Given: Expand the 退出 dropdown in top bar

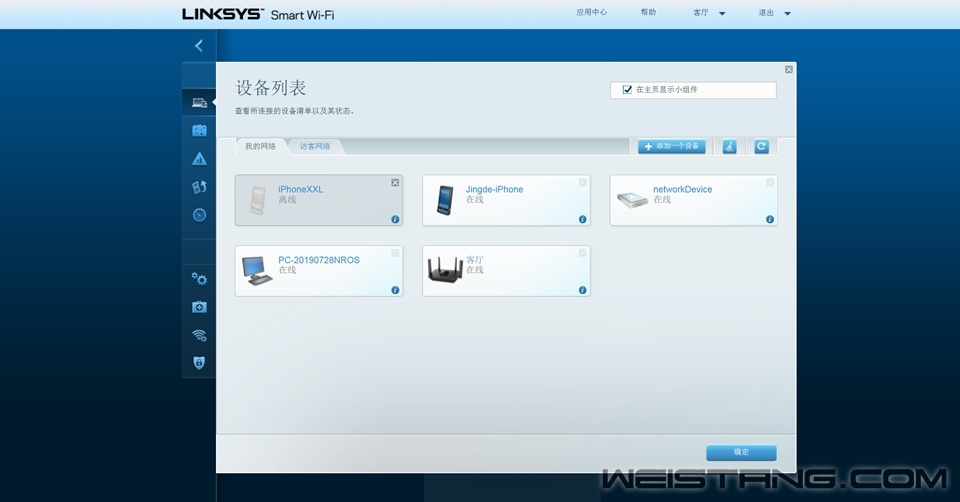Looking at the screenshot, I should coord(774,13).
